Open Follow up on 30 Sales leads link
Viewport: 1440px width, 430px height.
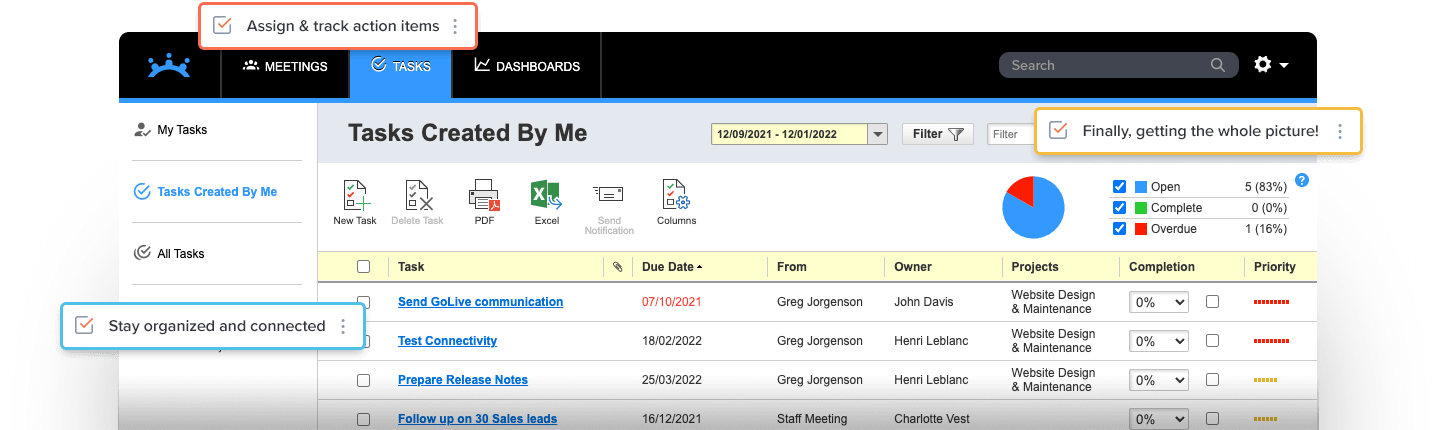pos(477,419)
